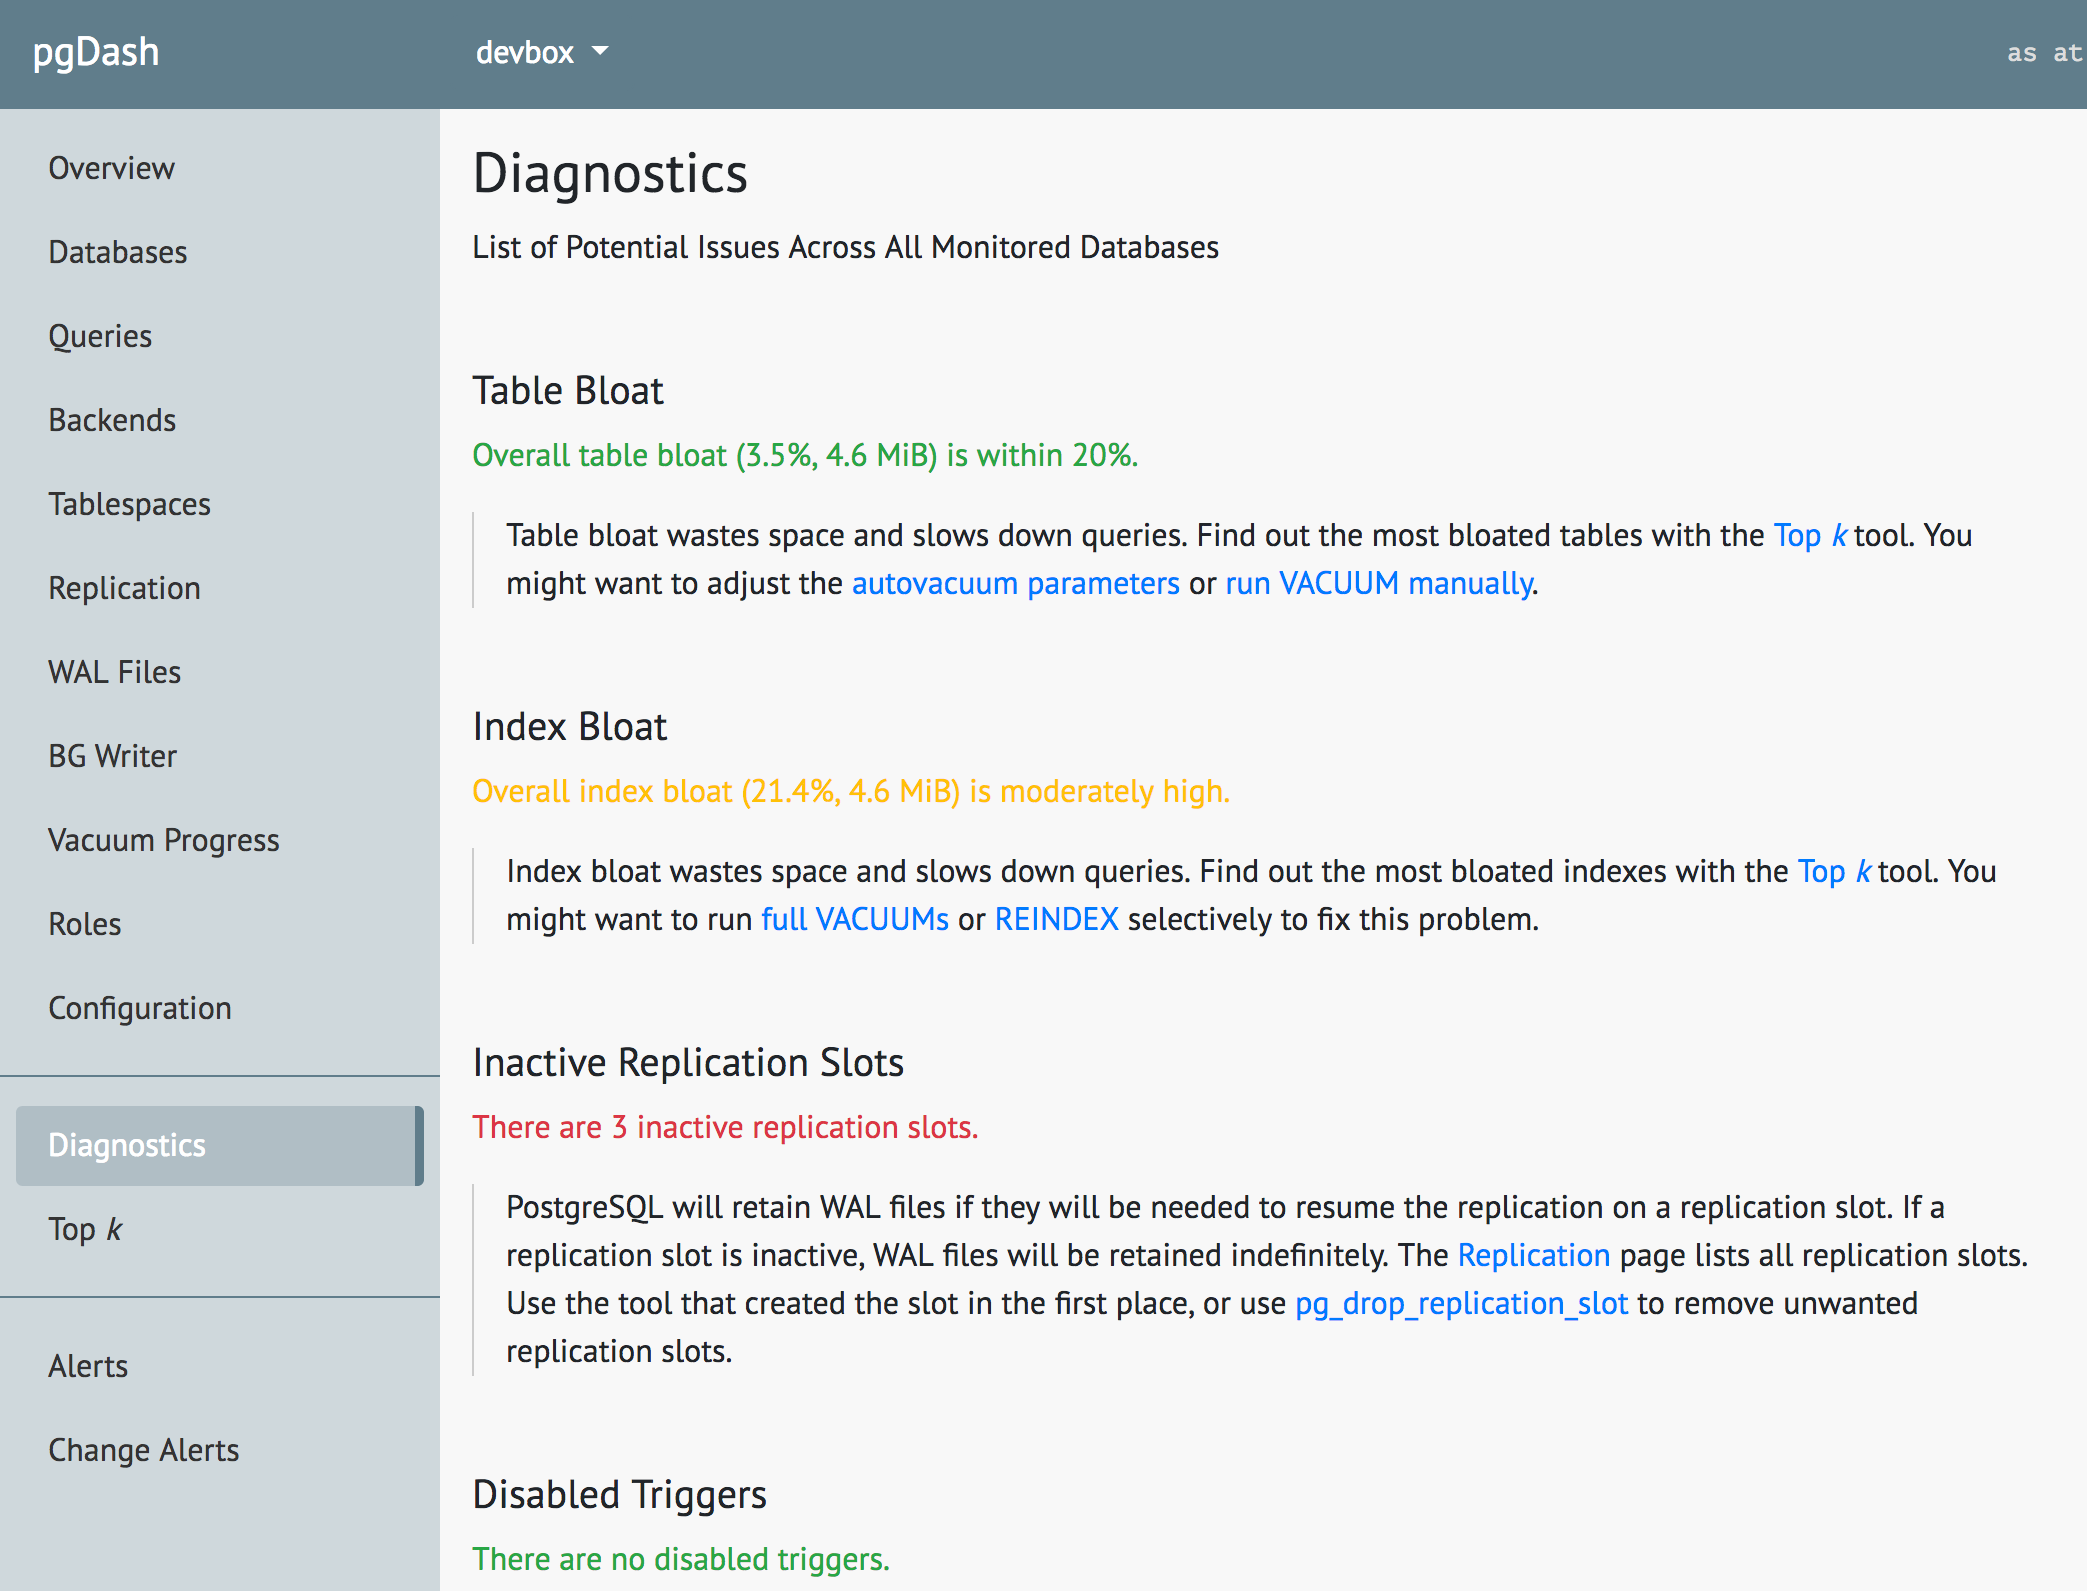The height and width of the screenshot is (1591, 2087).
Task: Click the WAL Files sidebar icon
Action: pos(114,672)
